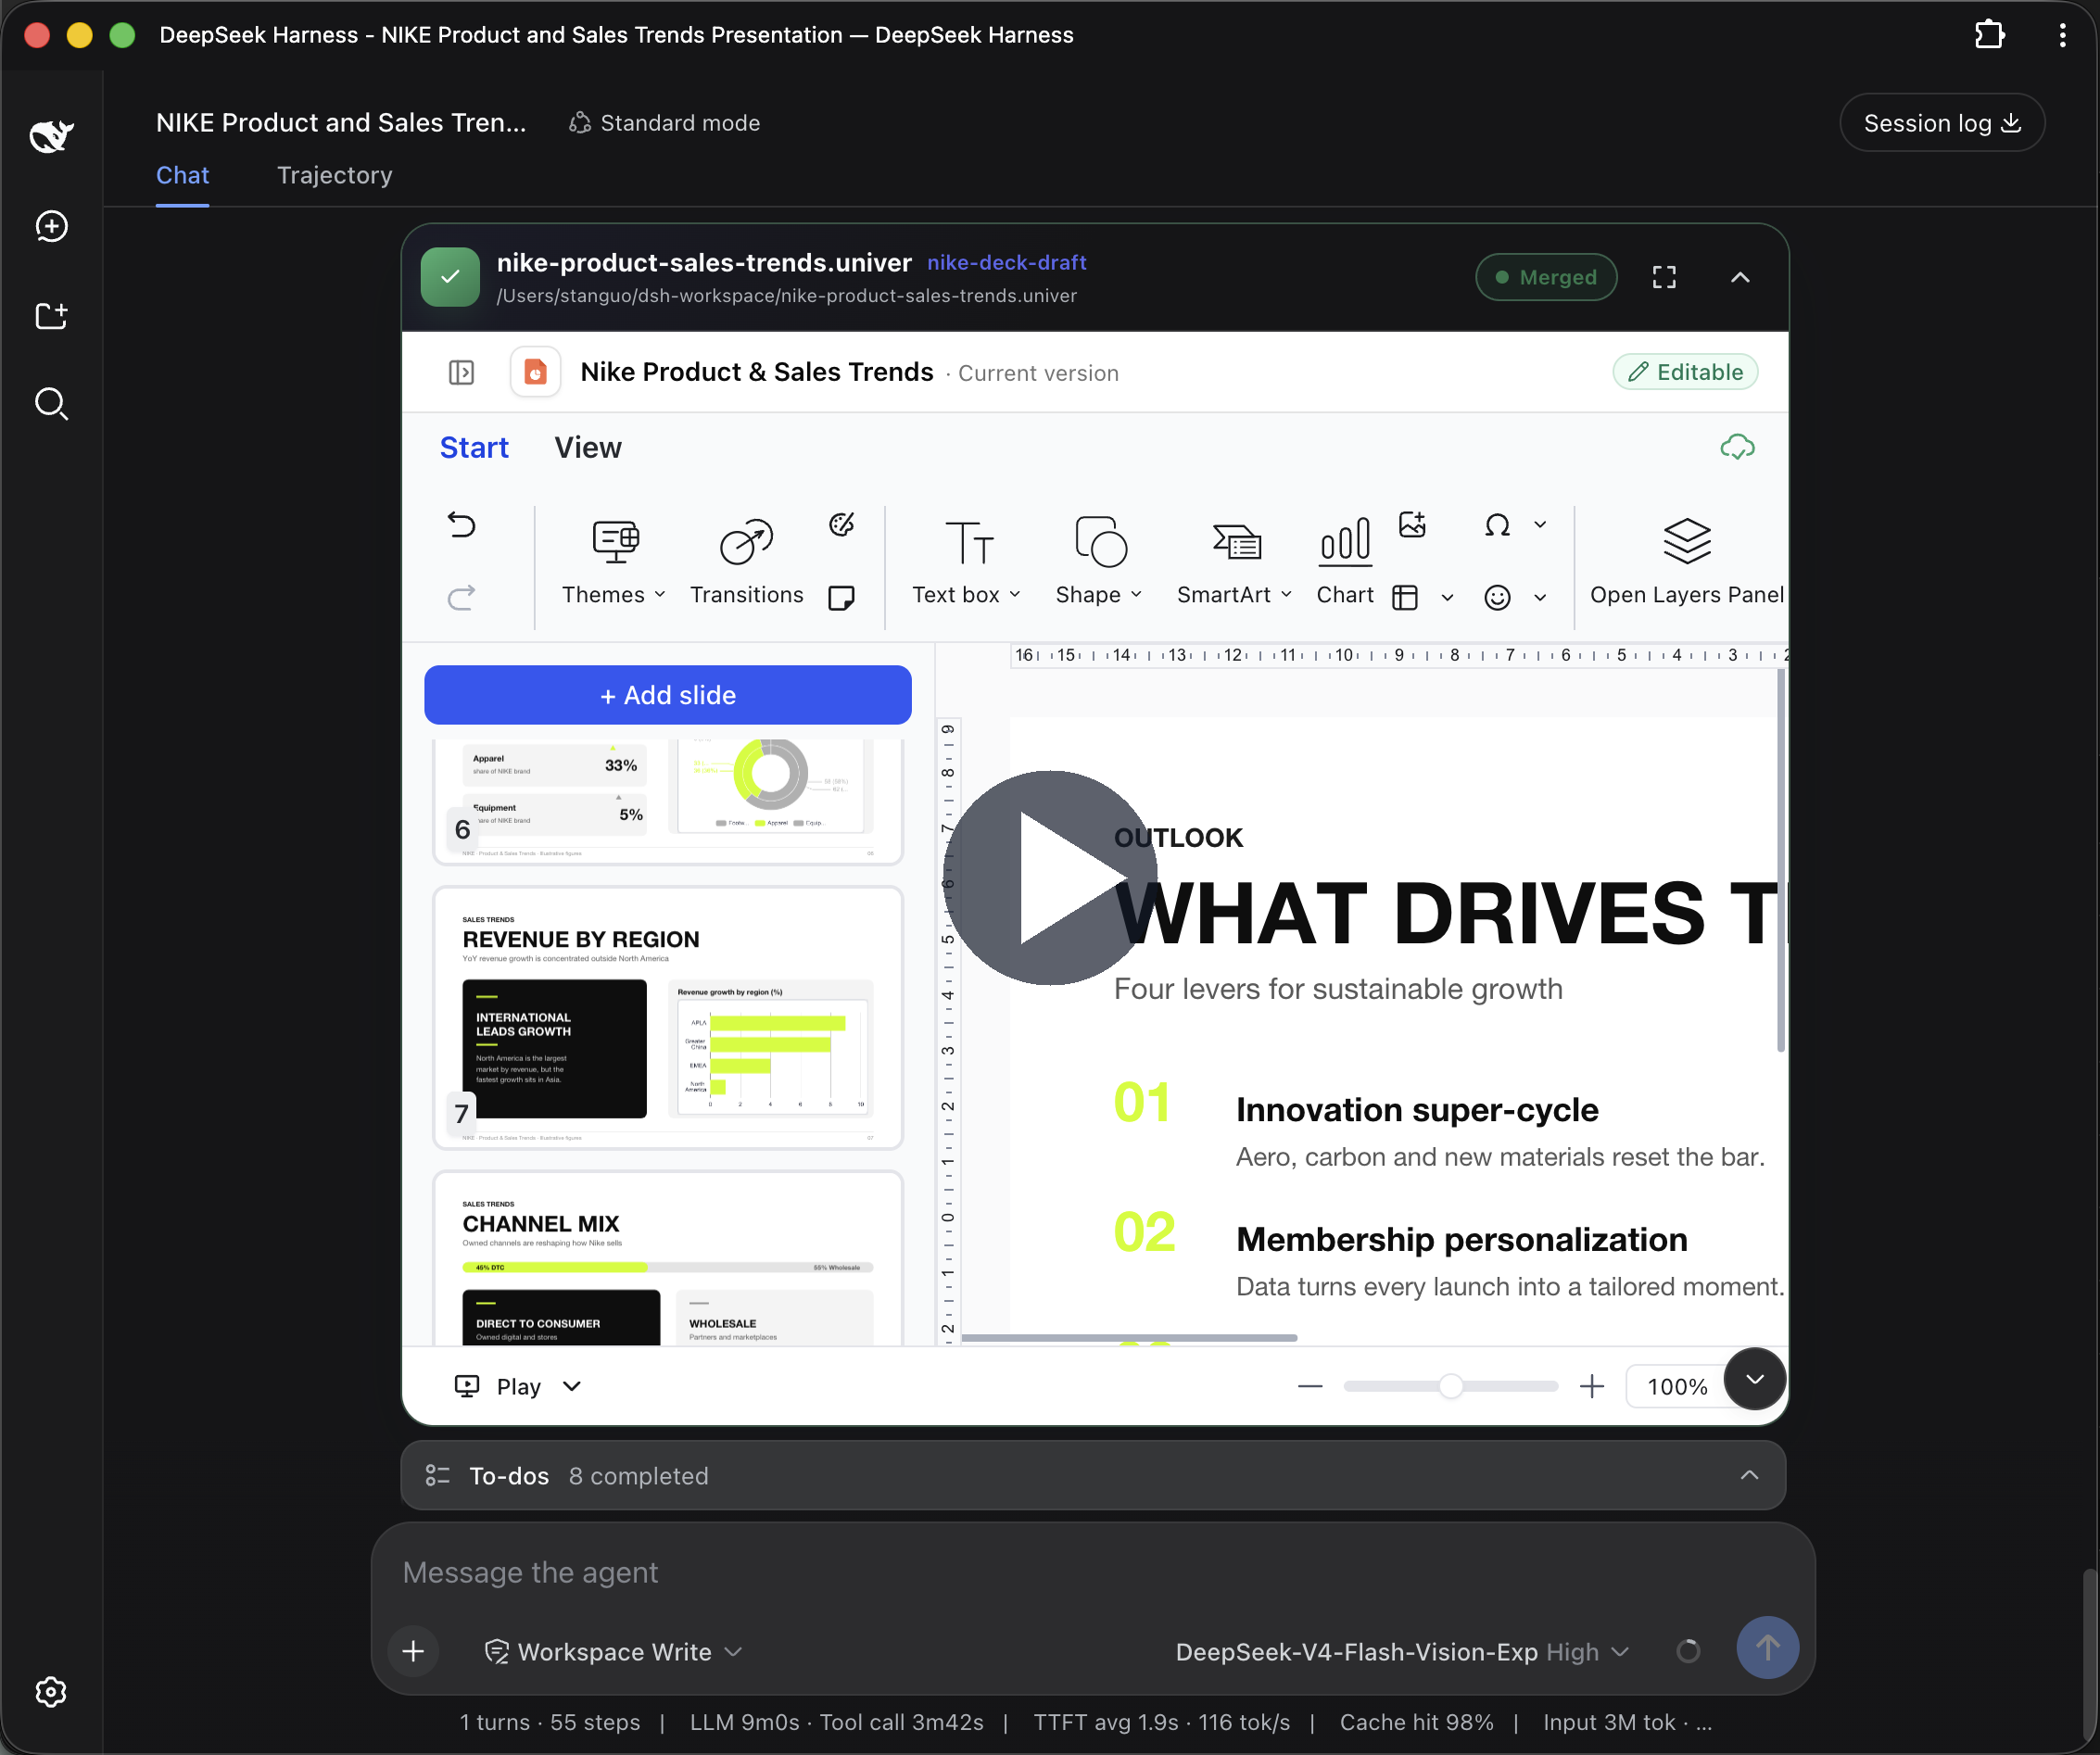This screenshot has height=1755, width=2100.
Task: Select the Channel Mix slide thumbnail
Action: [668, 1258]
